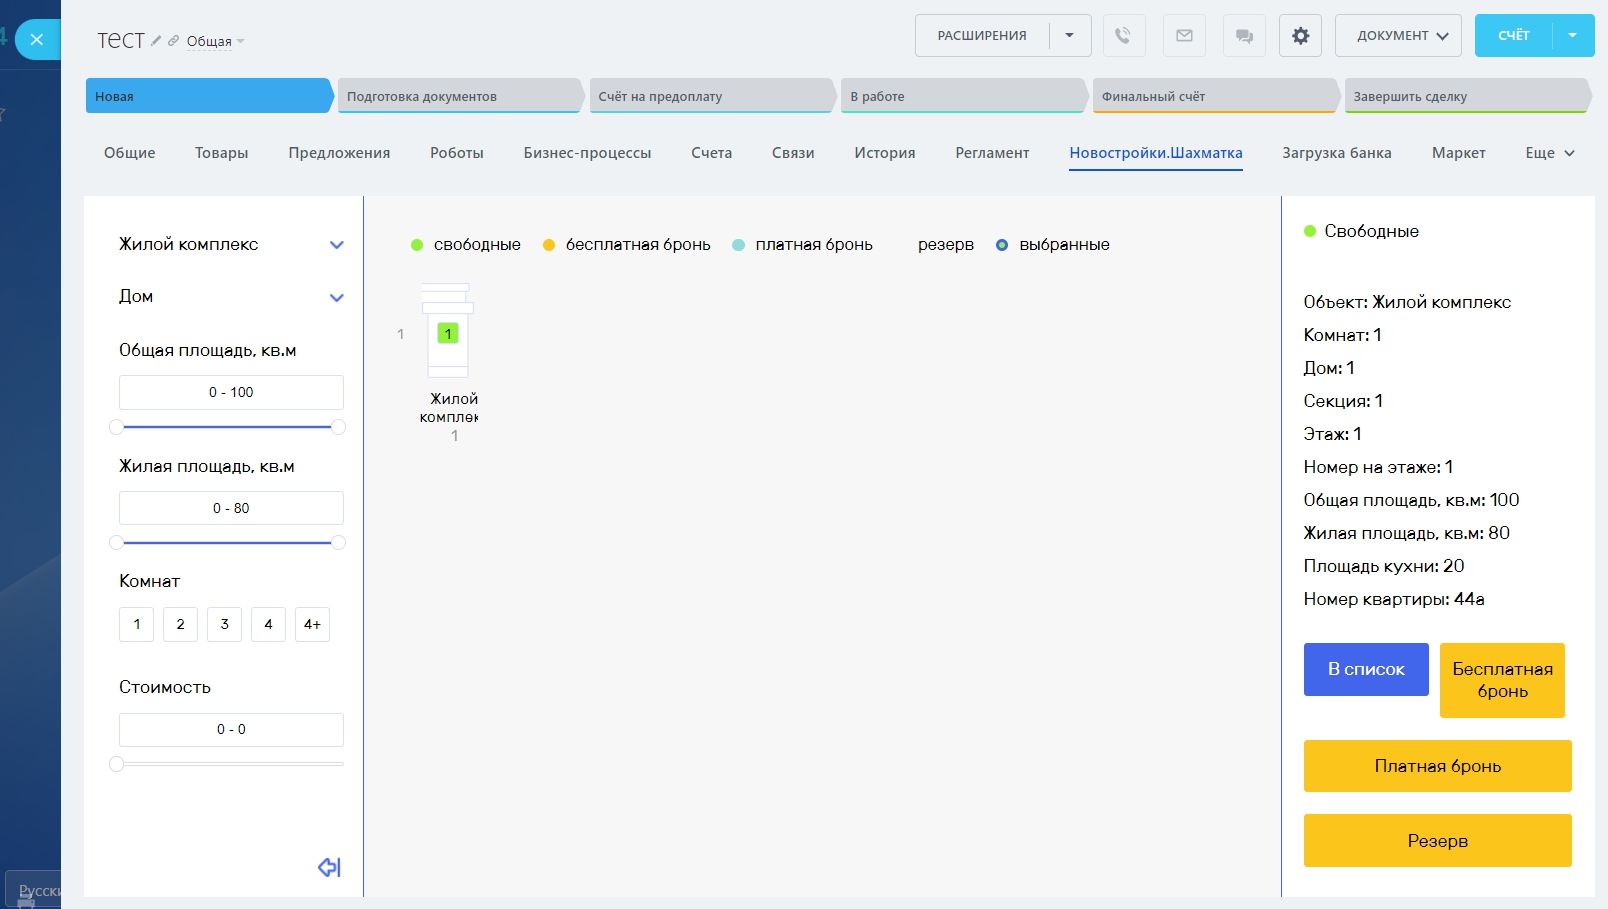The width and height of the screenshot is (1608, 909).
Task: Open the settings gear icon
Action: pos(1300,36)
